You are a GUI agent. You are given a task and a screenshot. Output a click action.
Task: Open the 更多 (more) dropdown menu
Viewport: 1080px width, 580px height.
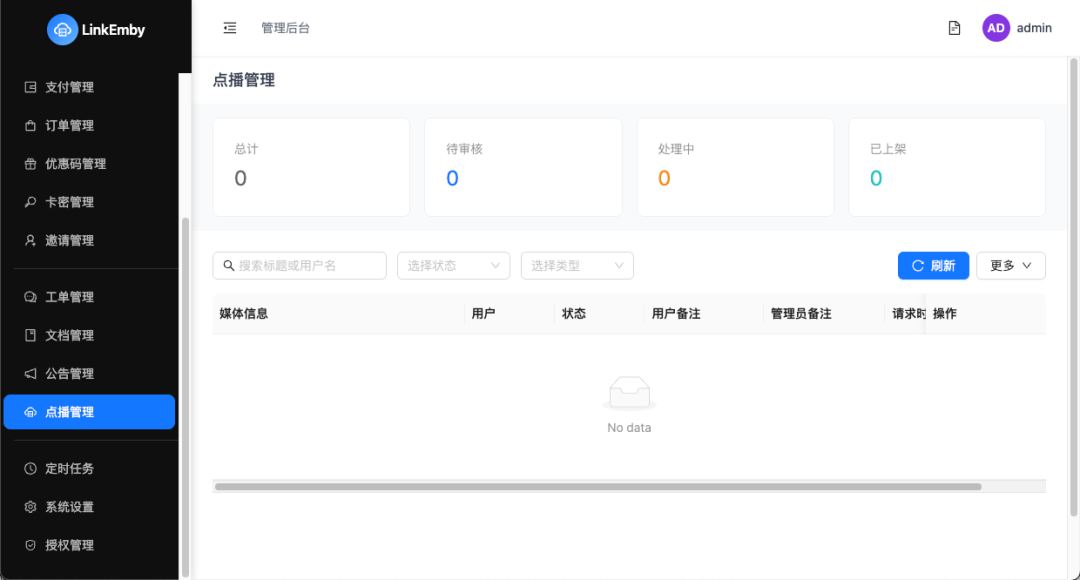pyautogui.click(x=1010, y=265)
